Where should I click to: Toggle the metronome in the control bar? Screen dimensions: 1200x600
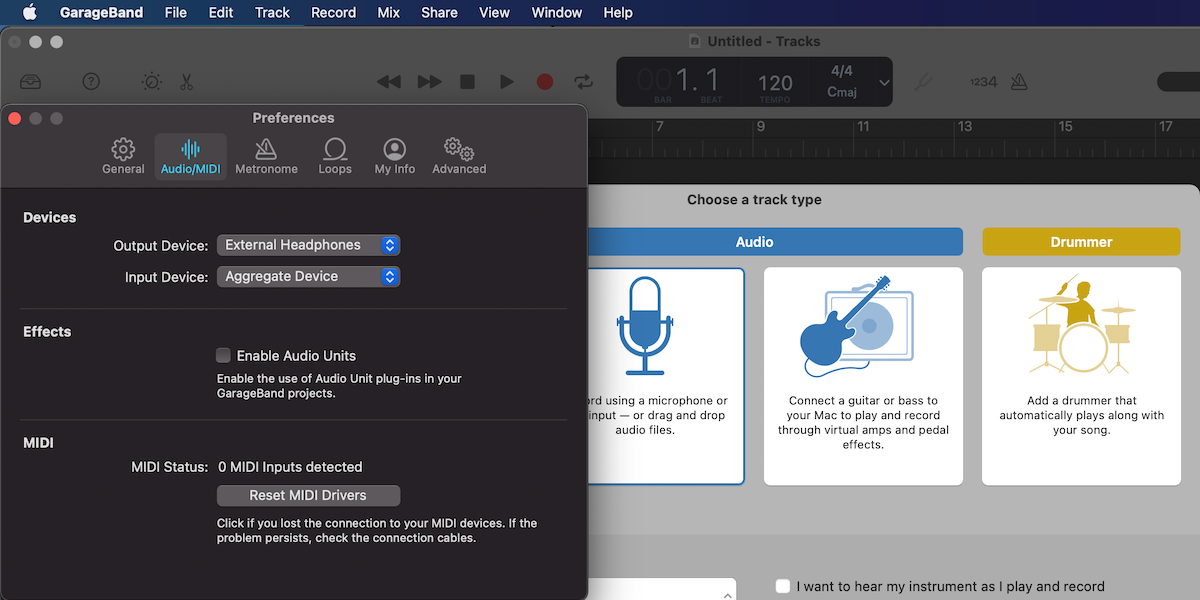tap(1018, 82)
